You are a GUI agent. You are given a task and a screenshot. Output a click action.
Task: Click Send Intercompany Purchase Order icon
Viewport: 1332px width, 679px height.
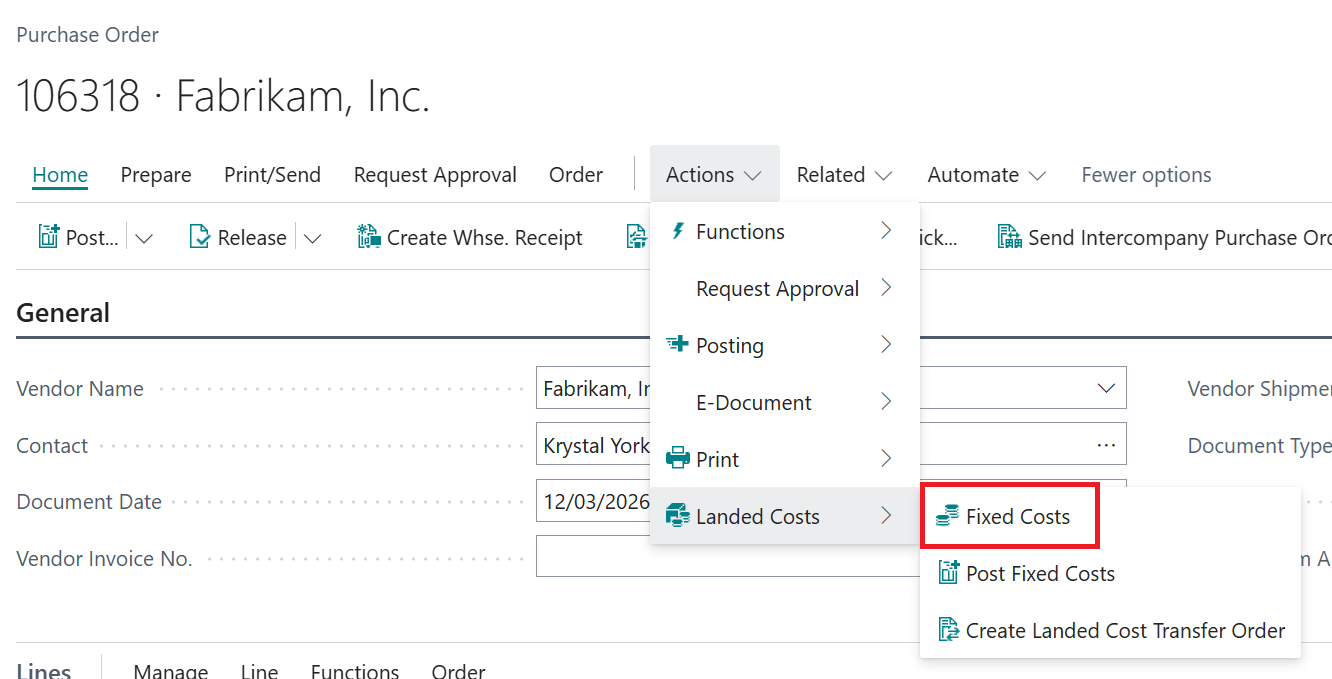1010,237
